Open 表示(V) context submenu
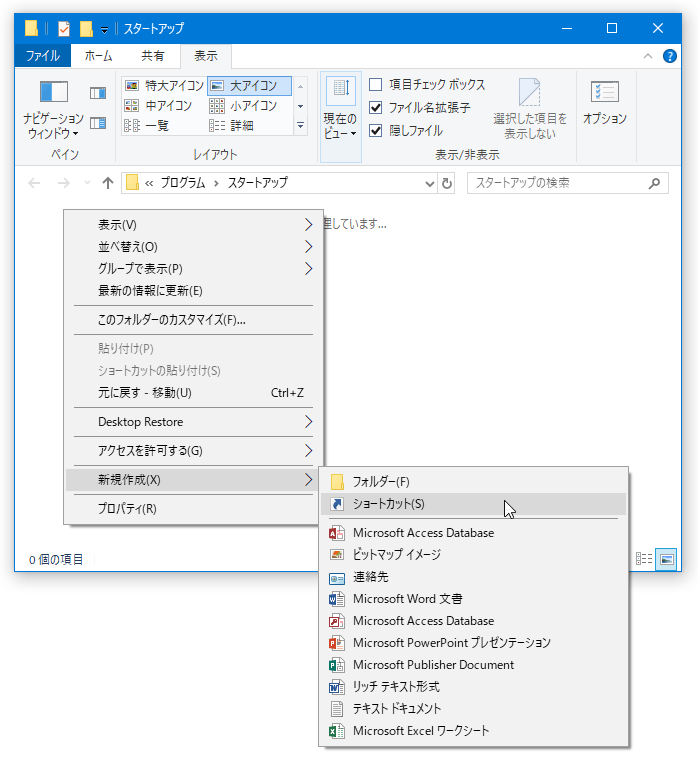 [193, 225]
